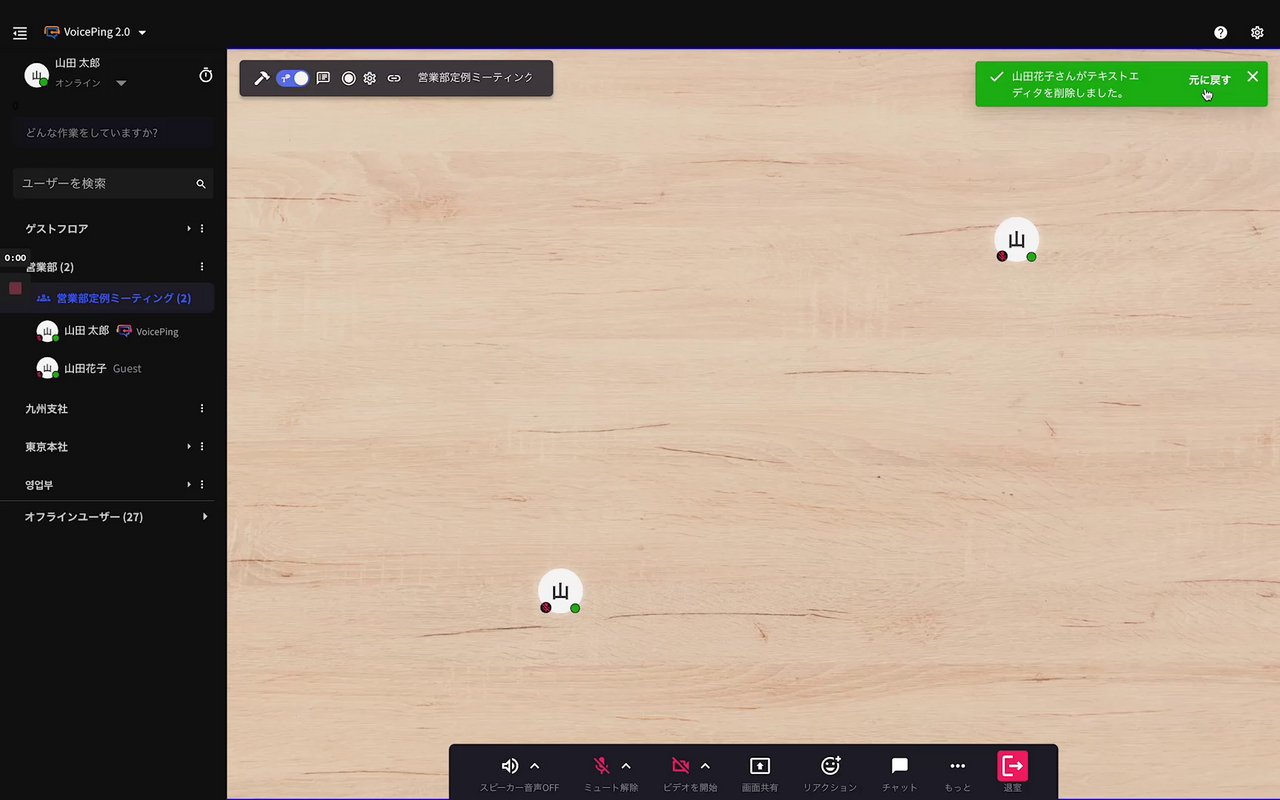This screenshot has width=1280, height=800.
Task: Open the オンライン status dropdown
Action: click(x=91, y=83)
